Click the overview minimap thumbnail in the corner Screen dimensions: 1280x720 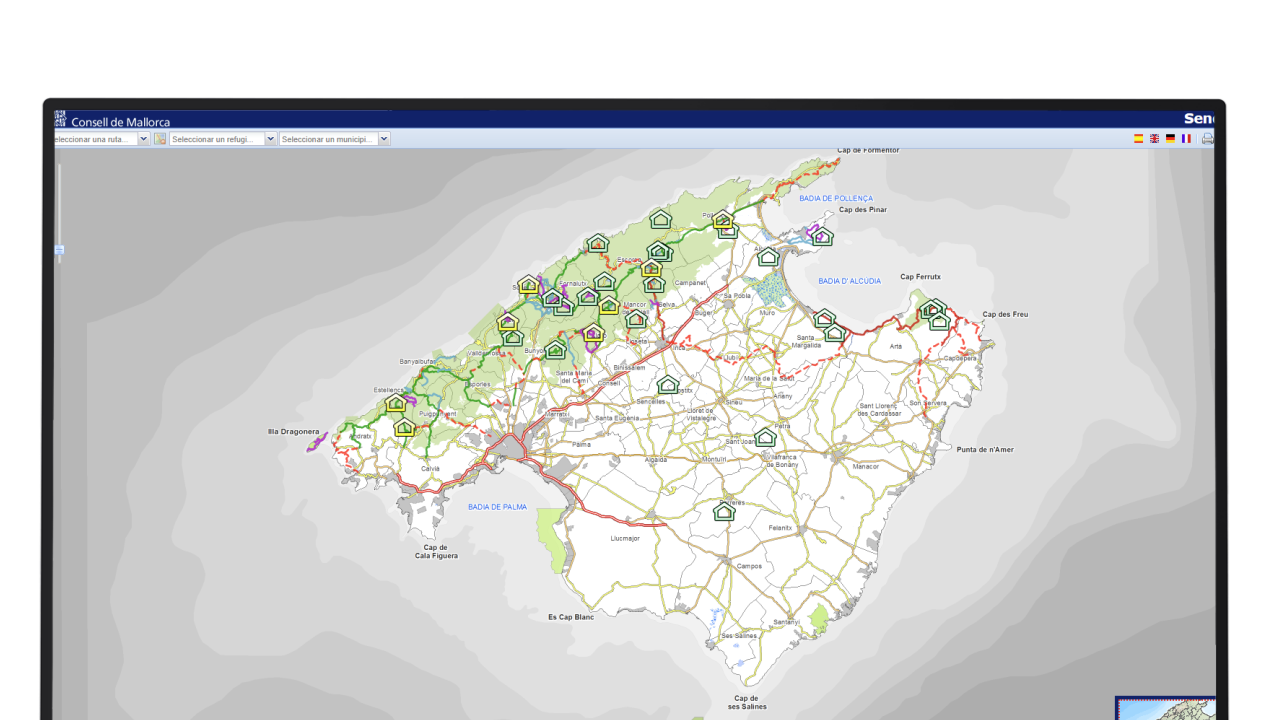[x=1165, y=708]
